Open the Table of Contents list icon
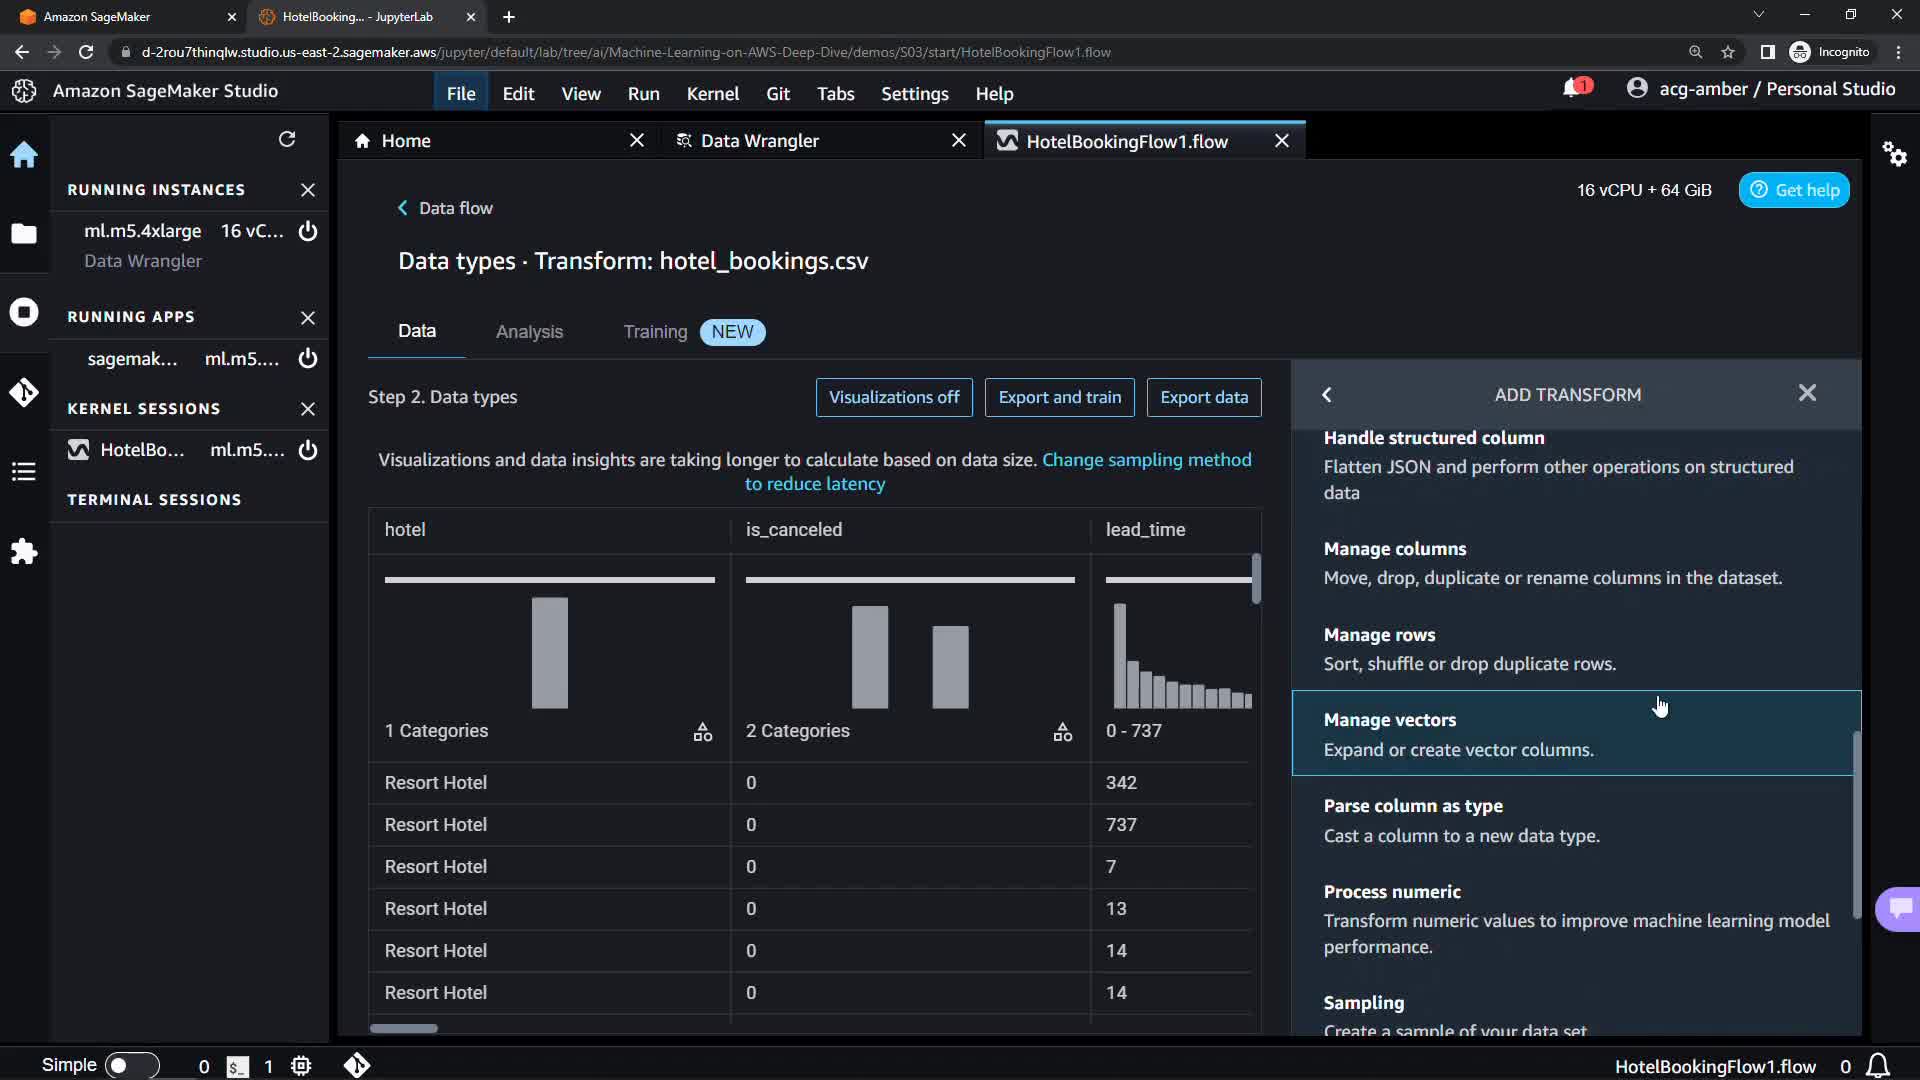The height and width of the screenshot is (1080, 1920). click(x=24, y=471)
